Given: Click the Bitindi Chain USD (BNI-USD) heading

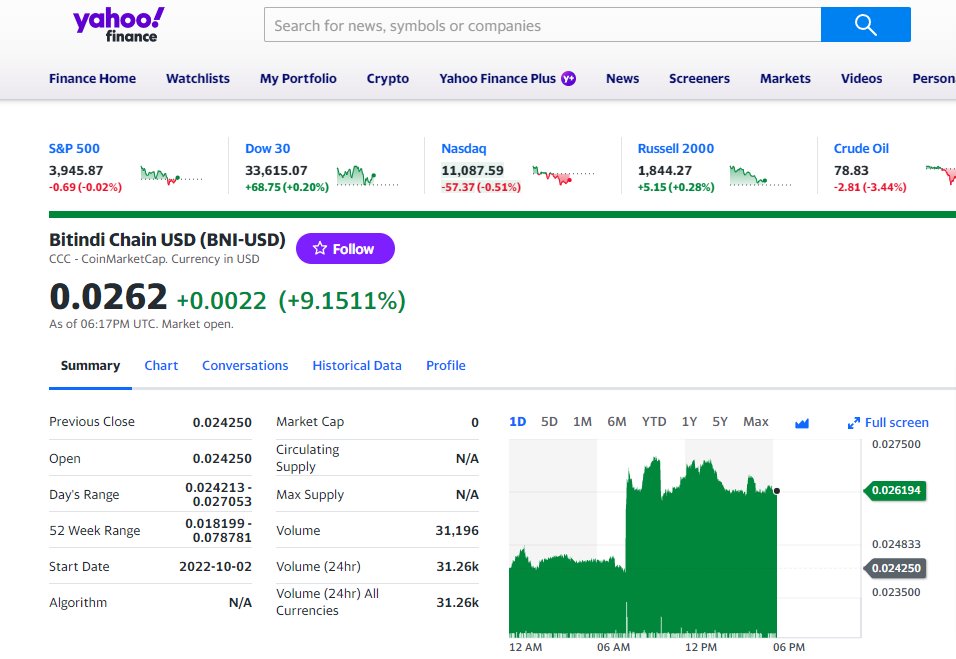Looking at the screenshot, I should pos(167,240).
